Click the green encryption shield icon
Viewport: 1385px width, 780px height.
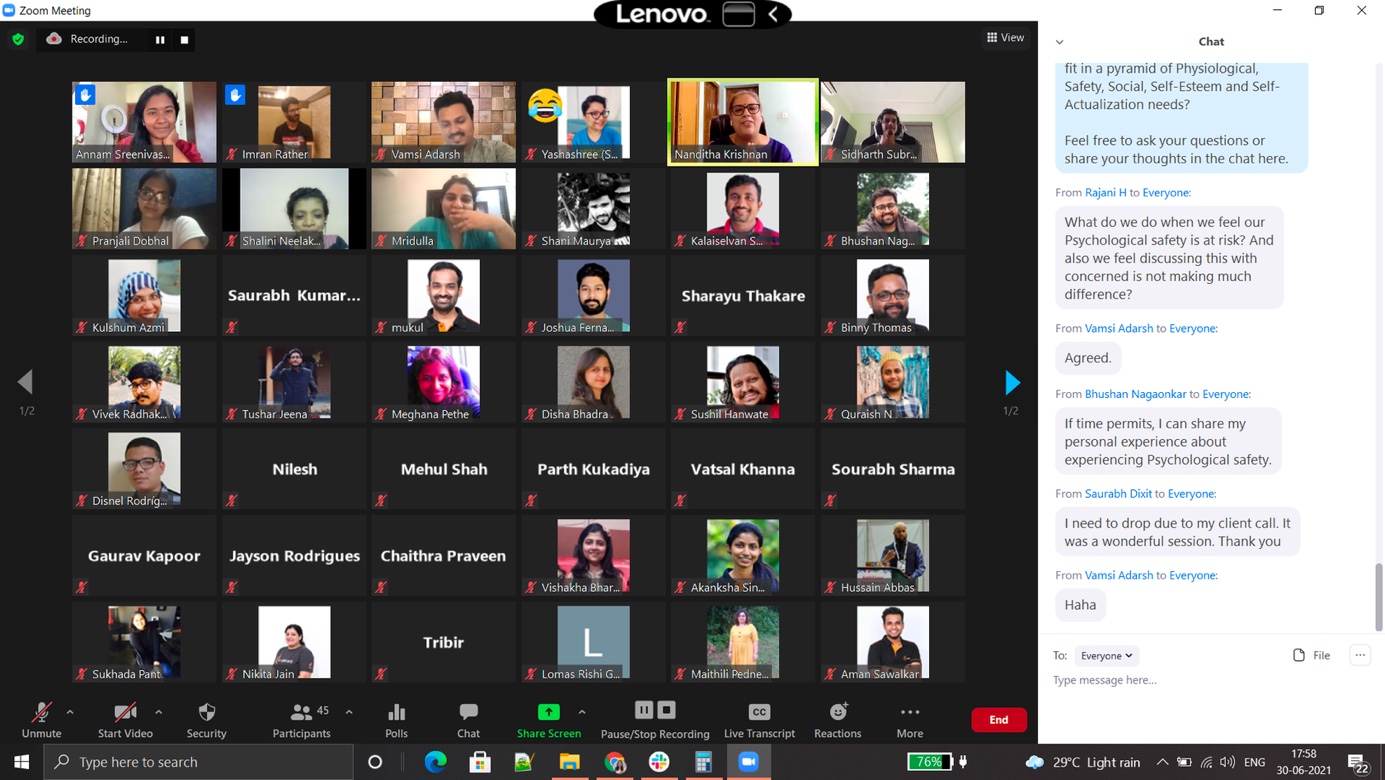[x=18, y=39]
